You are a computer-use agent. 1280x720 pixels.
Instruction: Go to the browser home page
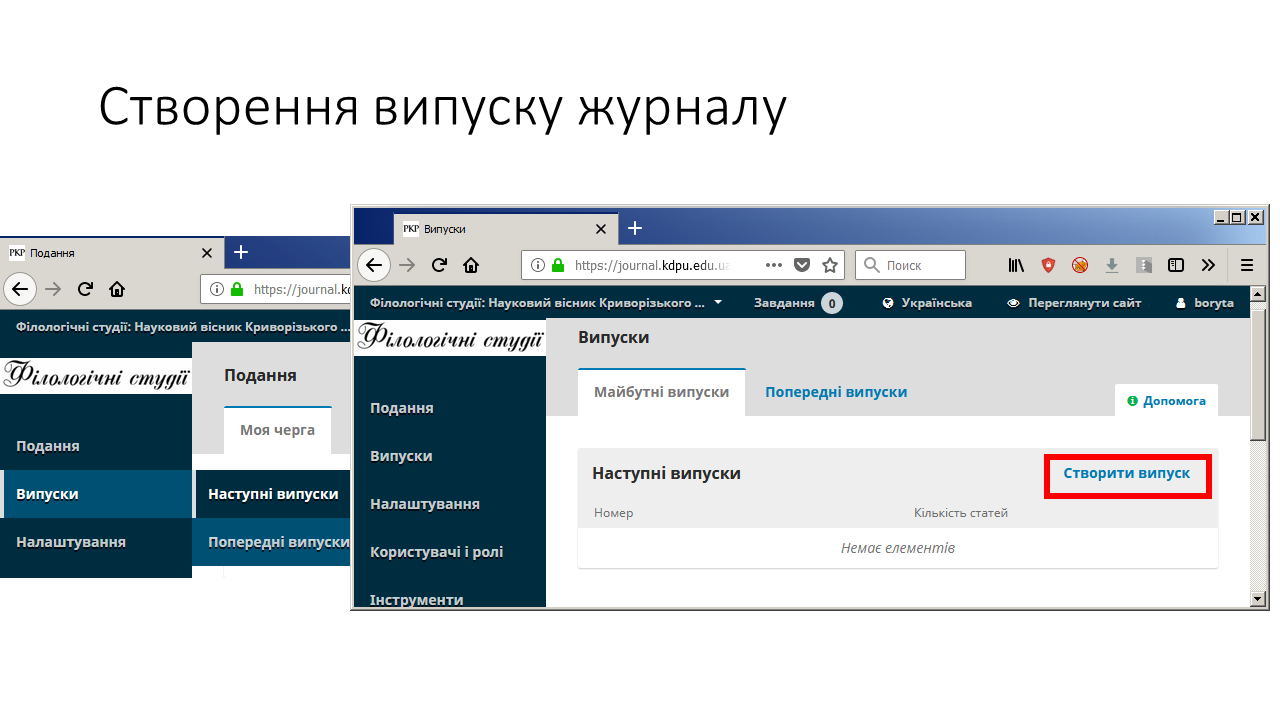click(x=471, y=265)
